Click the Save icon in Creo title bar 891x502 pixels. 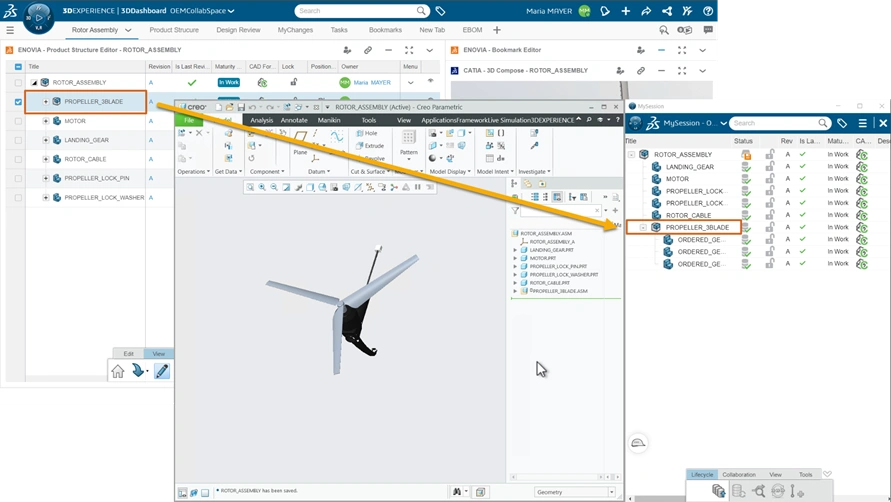[241, 107]
